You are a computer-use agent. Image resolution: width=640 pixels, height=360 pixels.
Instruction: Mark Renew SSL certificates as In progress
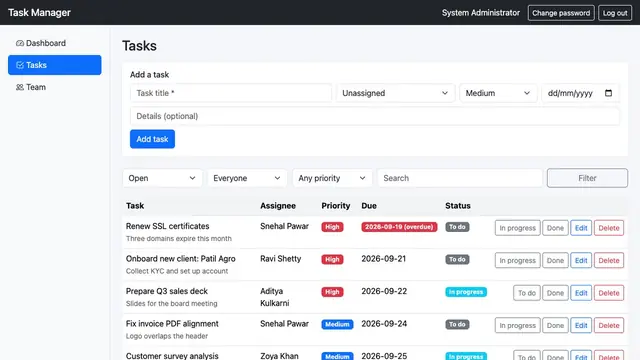point(517,228)
